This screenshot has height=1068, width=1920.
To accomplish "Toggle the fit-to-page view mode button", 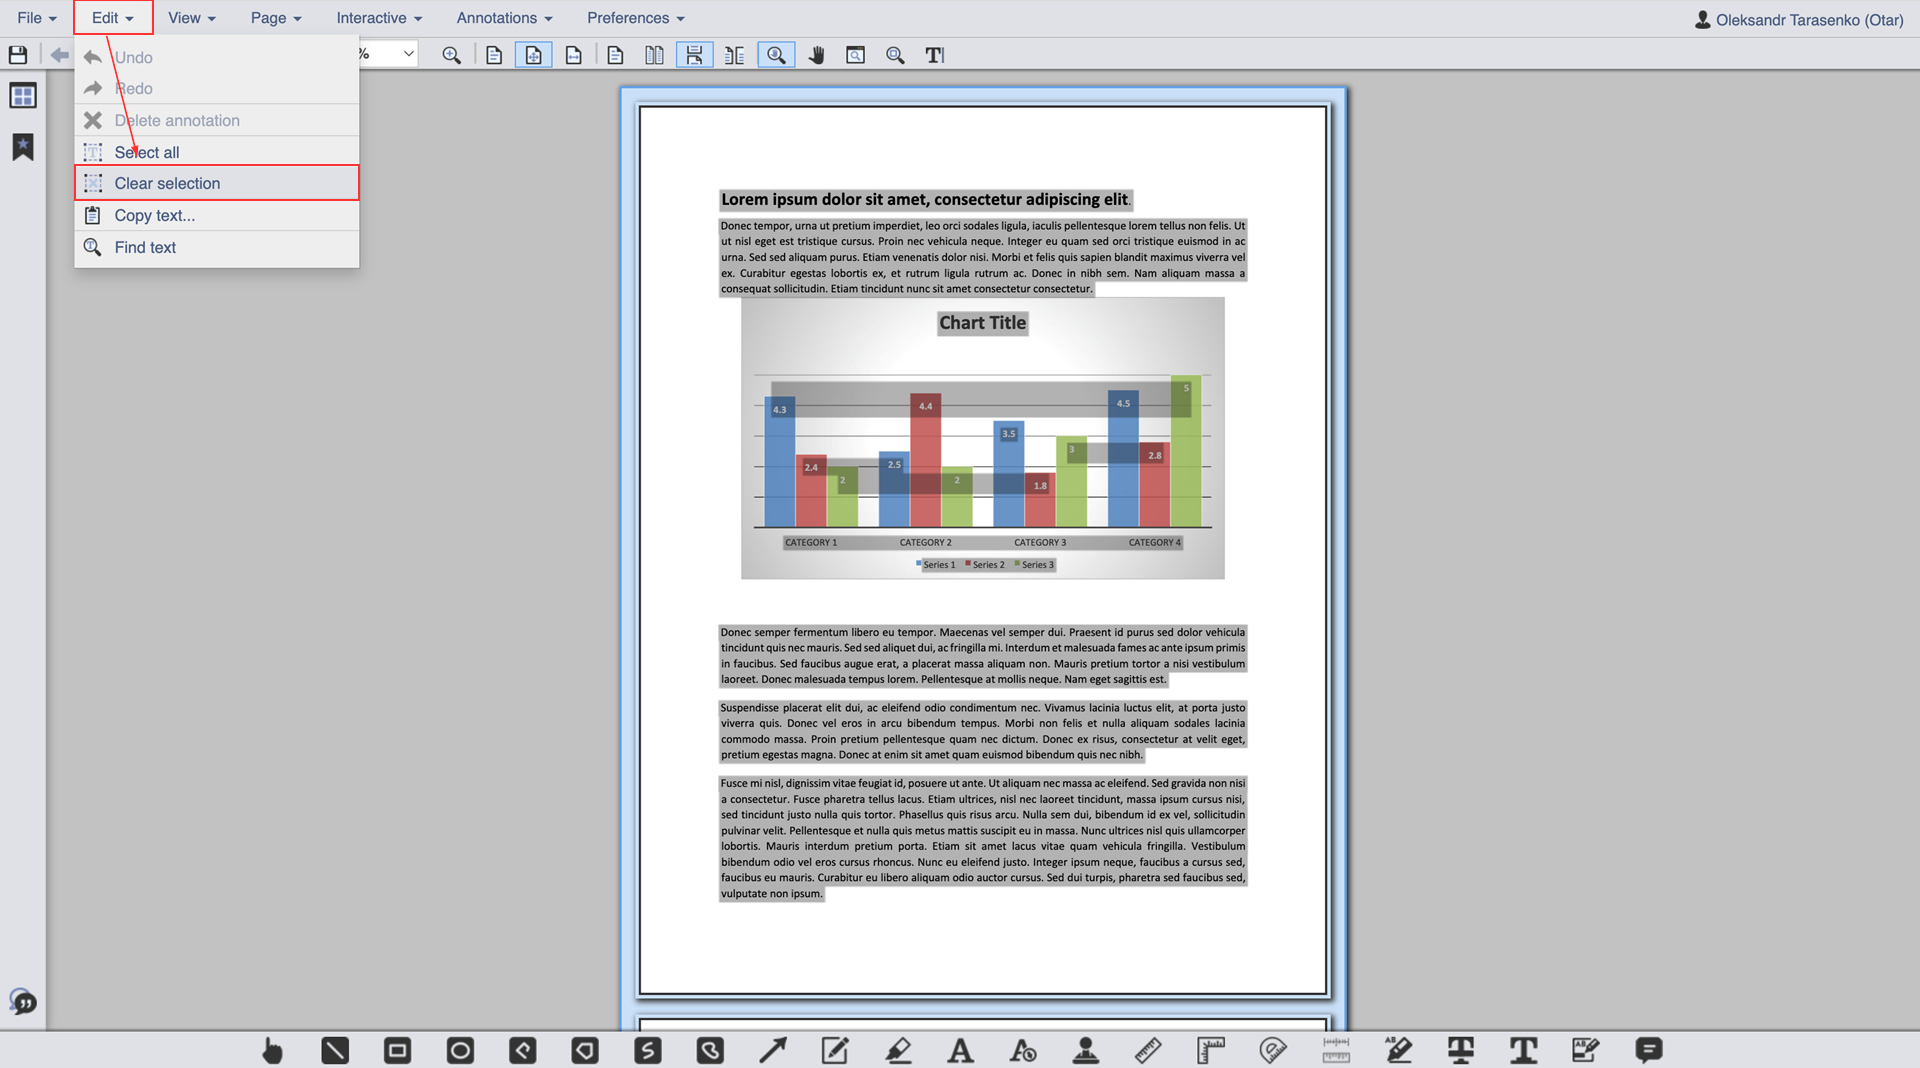I will click(x=533, y=55).
